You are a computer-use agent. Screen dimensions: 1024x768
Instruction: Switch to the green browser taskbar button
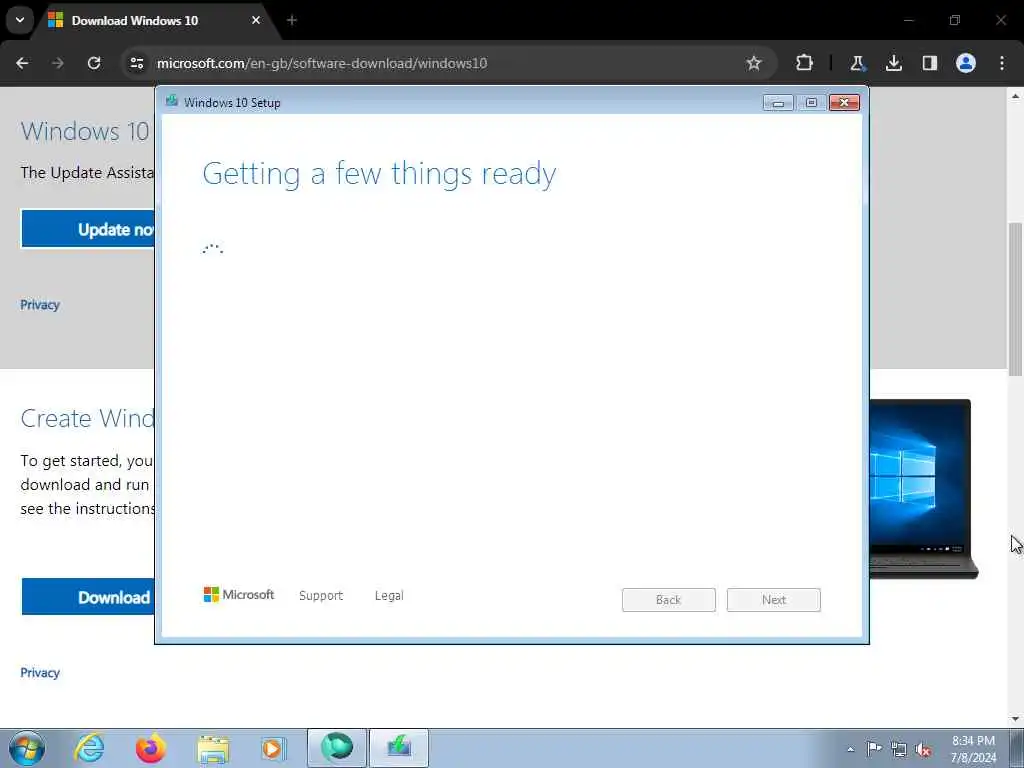pyautogui.click(x=337, y=748)
